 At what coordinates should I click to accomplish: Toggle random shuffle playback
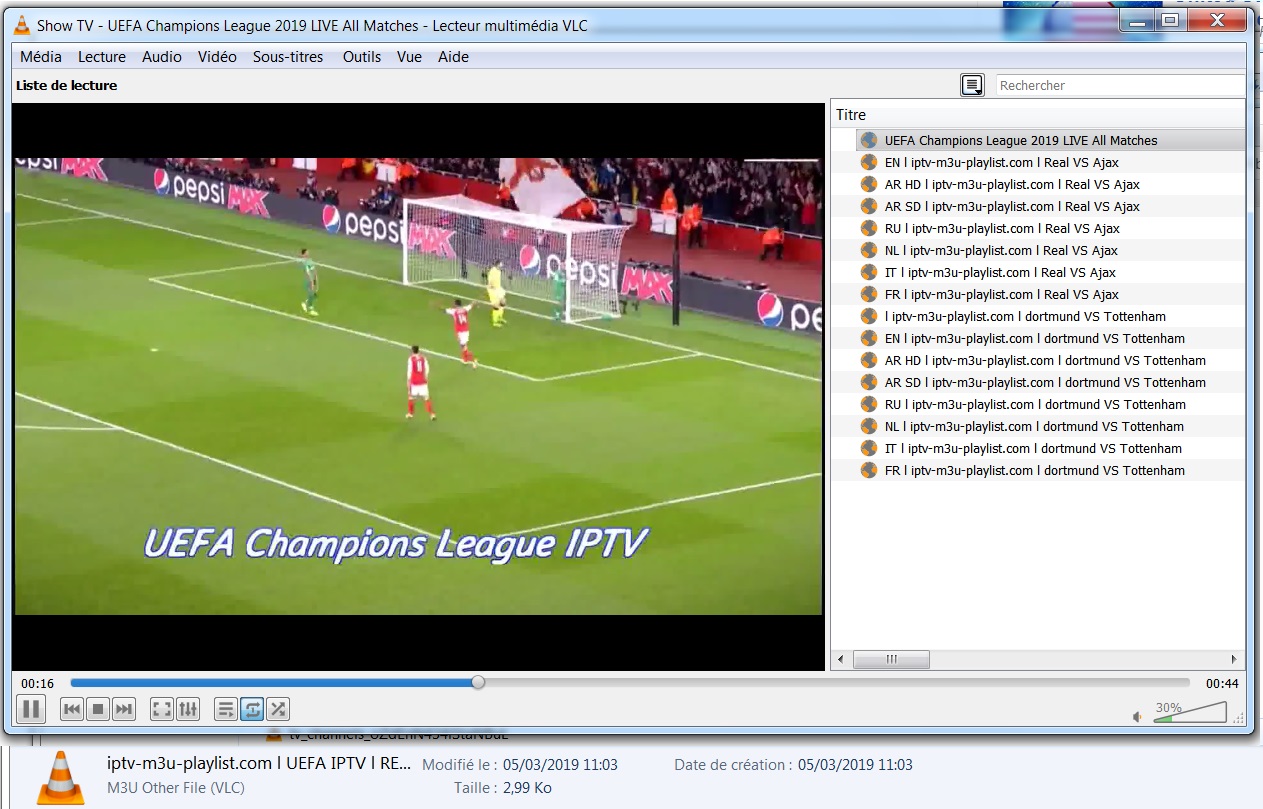pyautogui.click(x=278, y=709)
